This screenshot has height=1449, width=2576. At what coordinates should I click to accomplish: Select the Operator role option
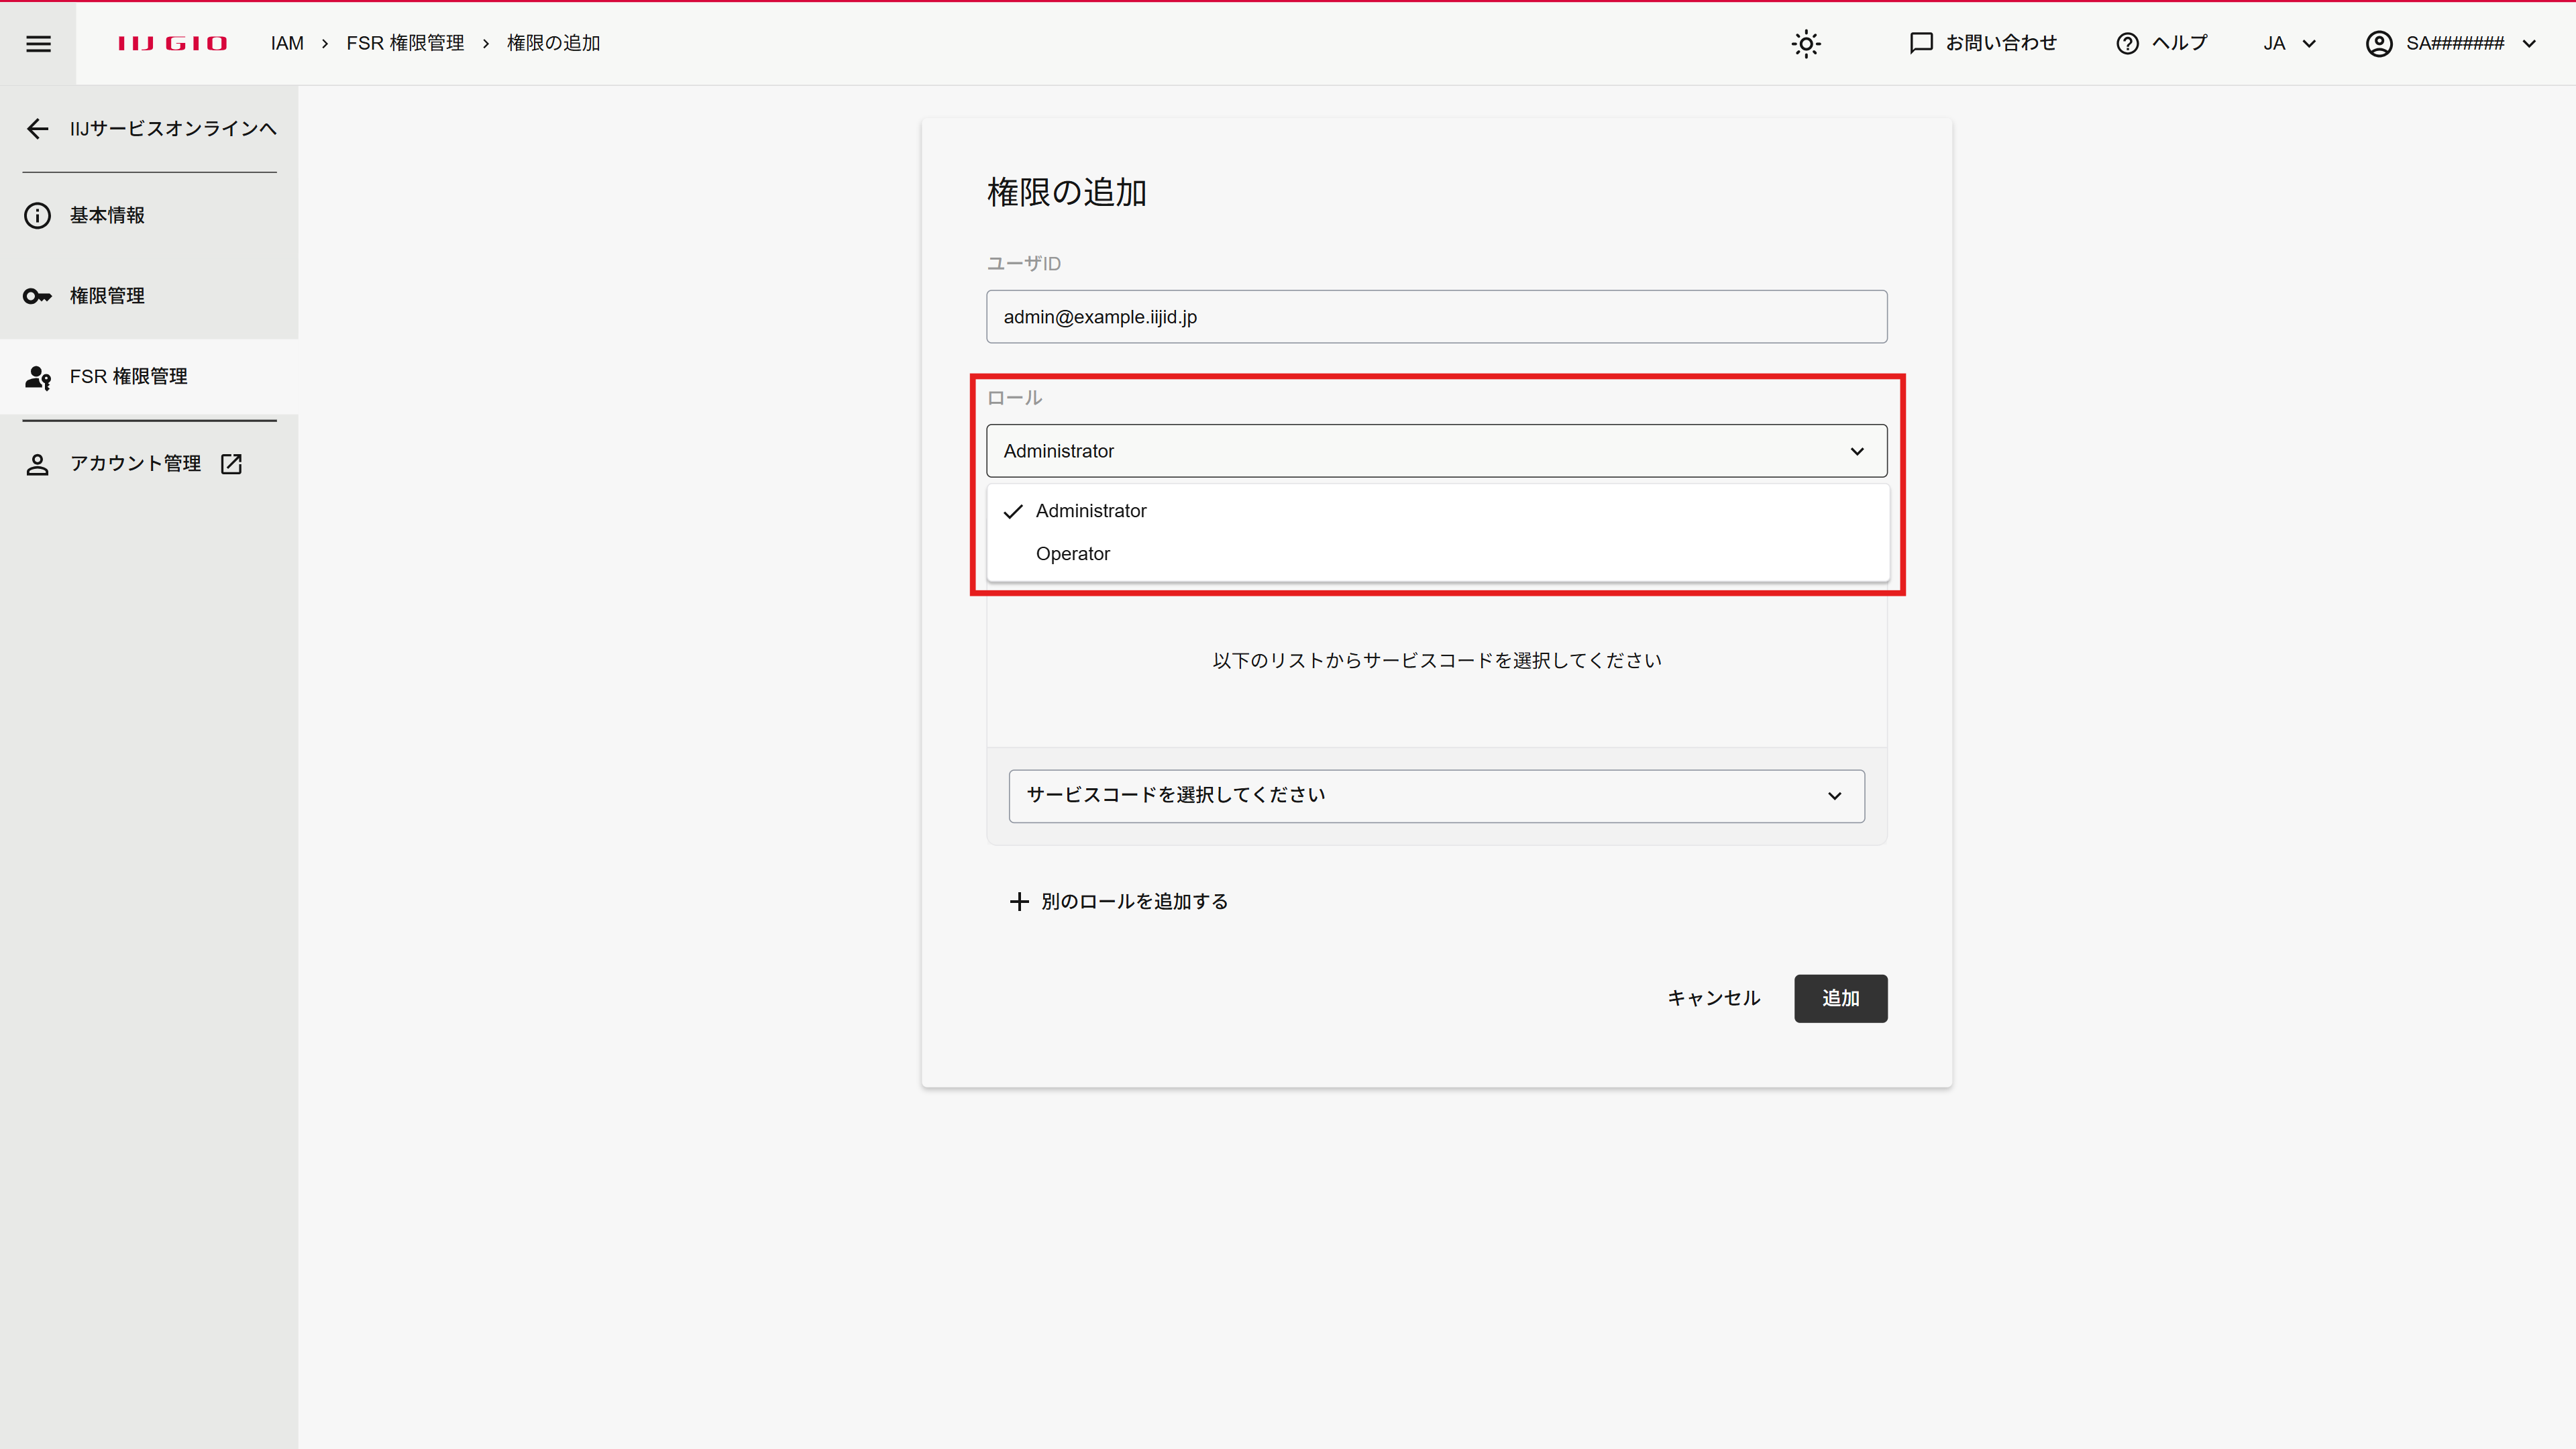point(1437,554)
